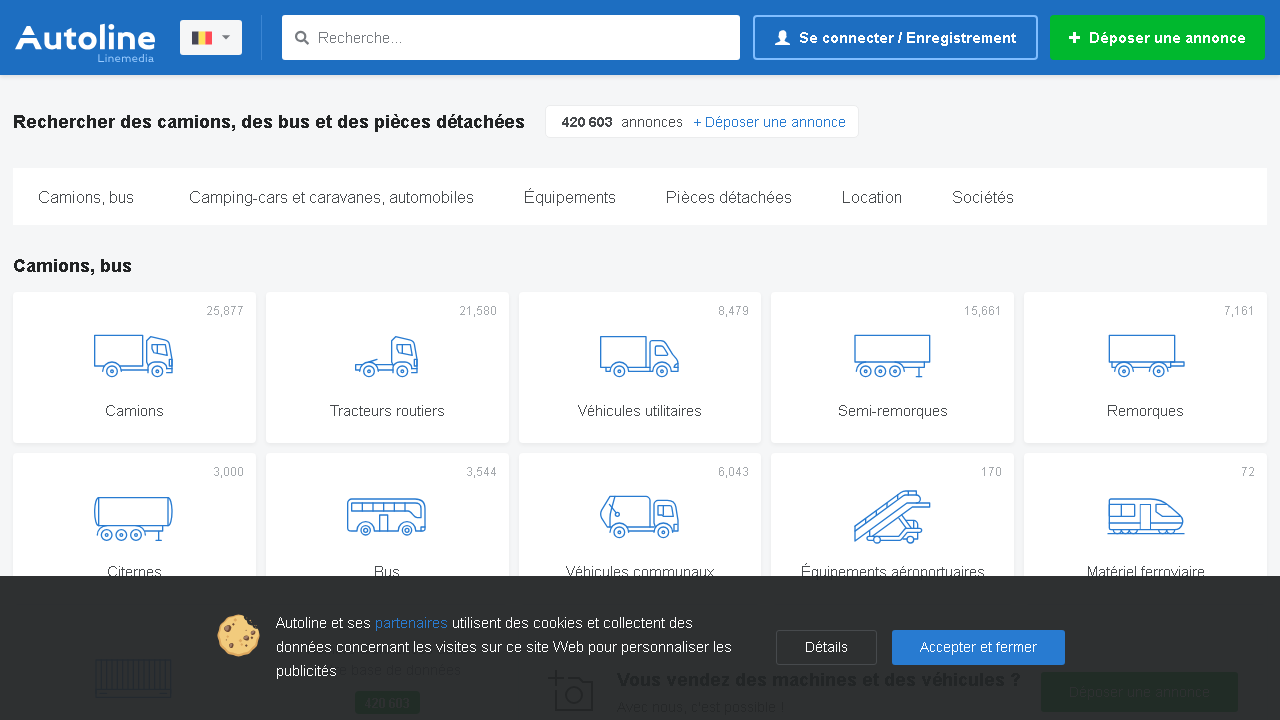Click the Véhicules utilitaires label
This screenshot has height=720, width=1280.
(x=640, y=411)
